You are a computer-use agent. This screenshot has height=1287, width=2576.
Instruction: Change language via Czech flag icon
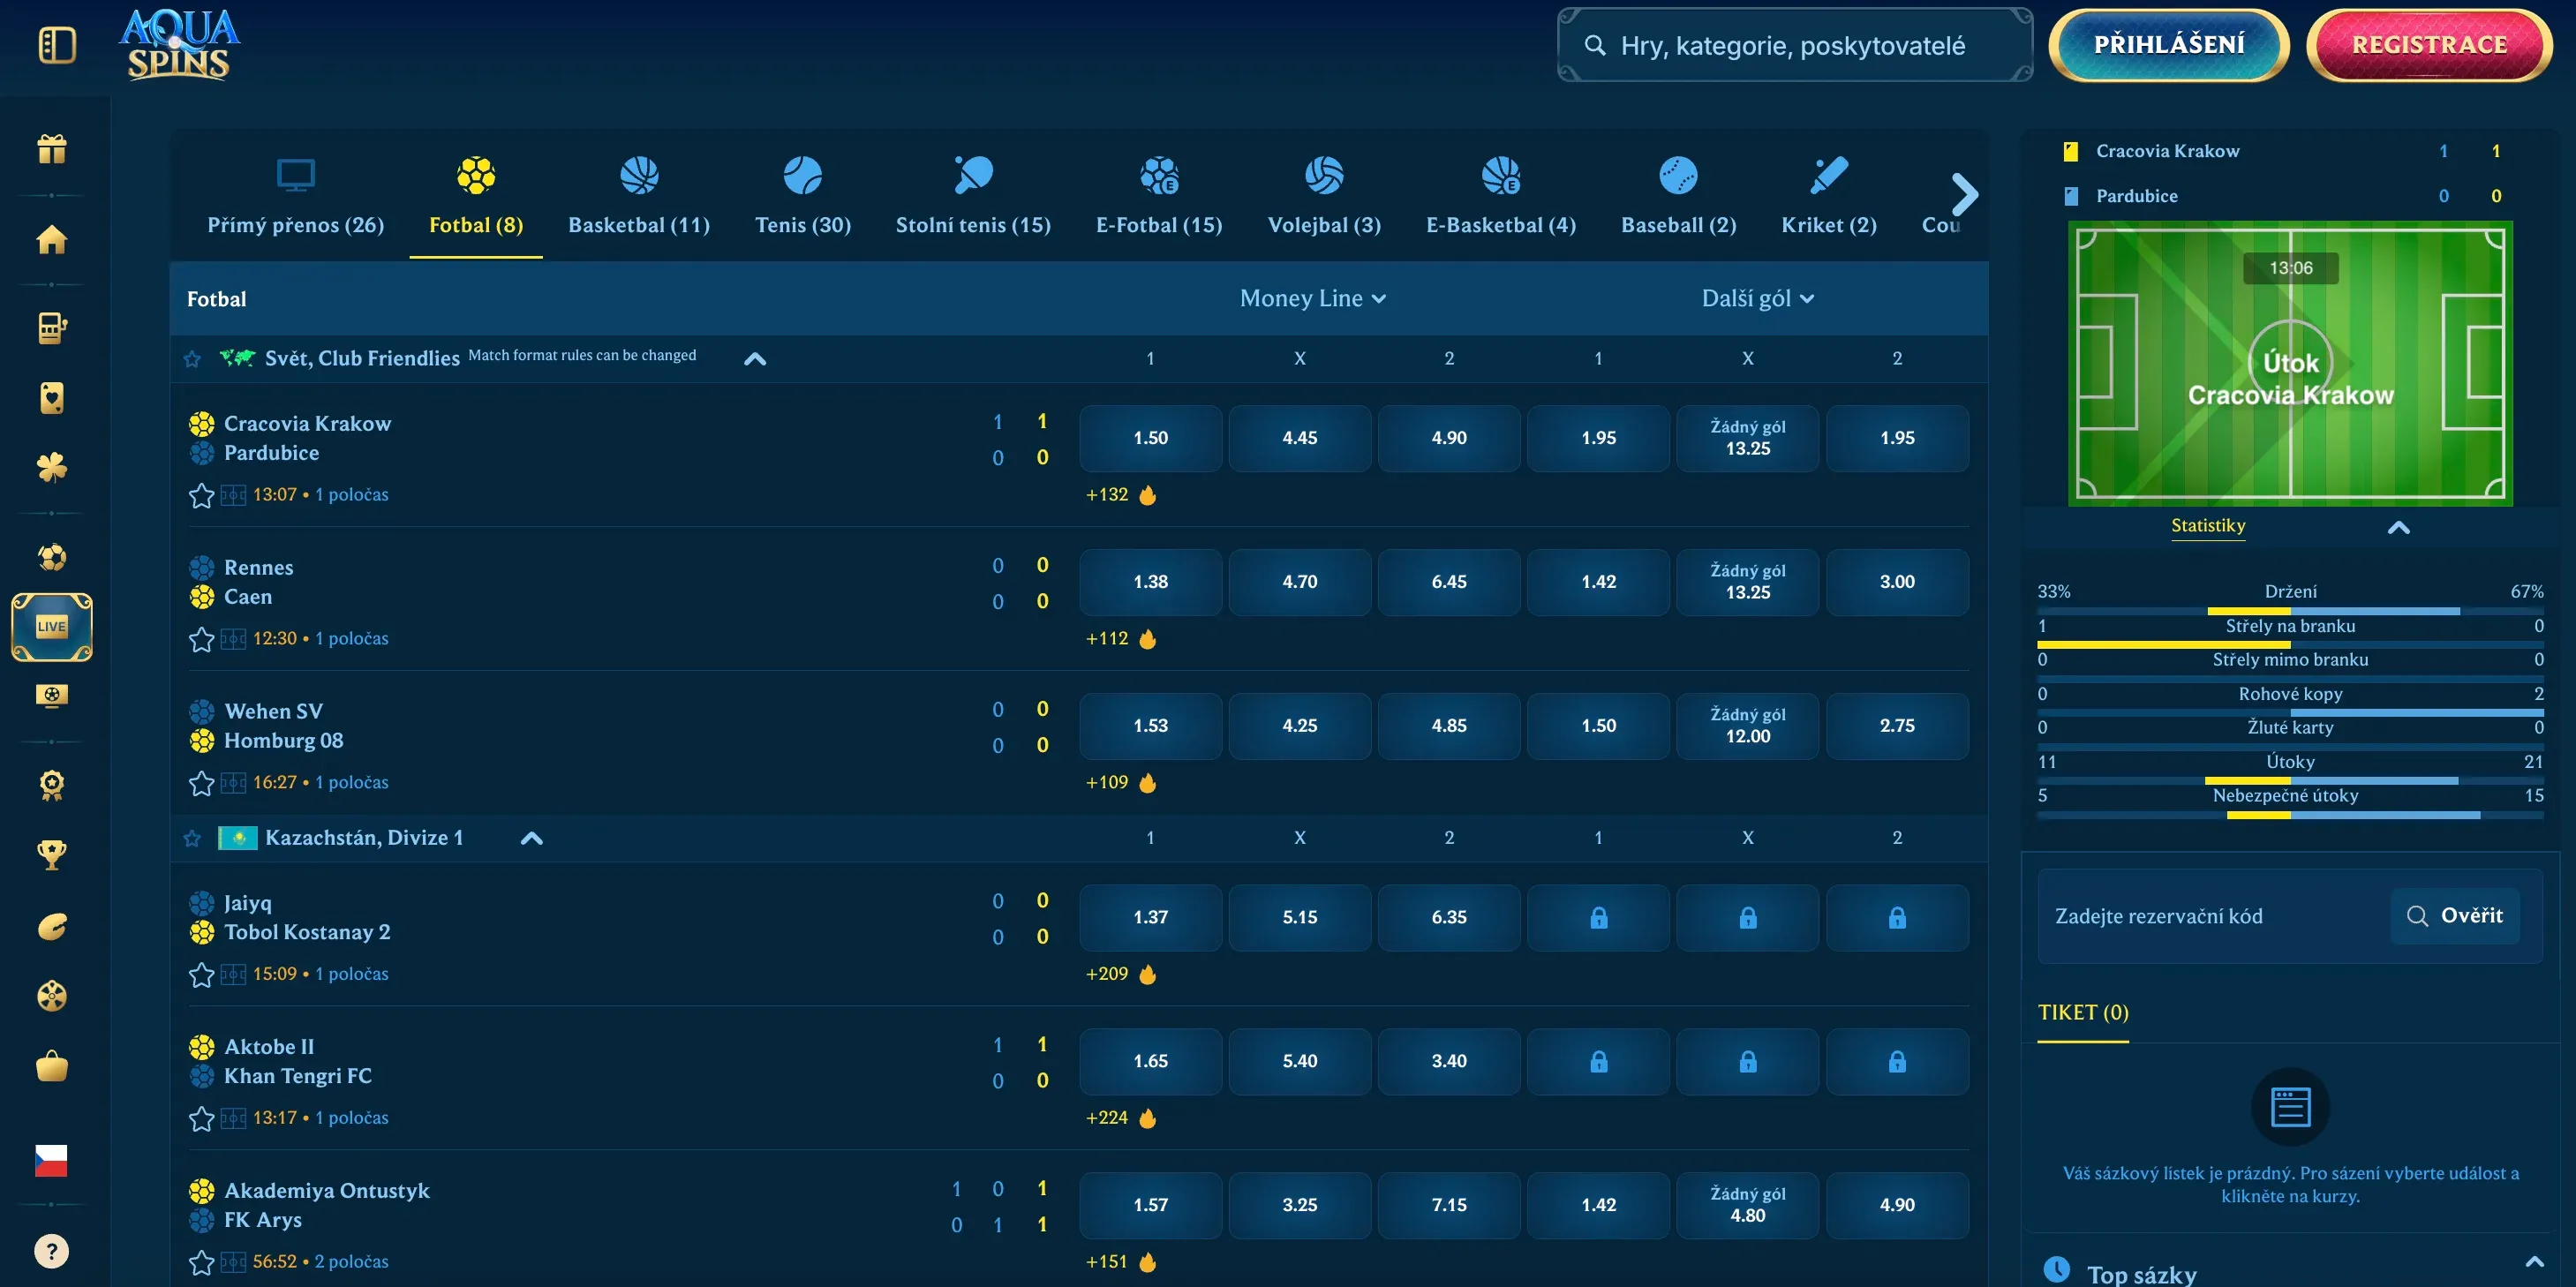51,1160
